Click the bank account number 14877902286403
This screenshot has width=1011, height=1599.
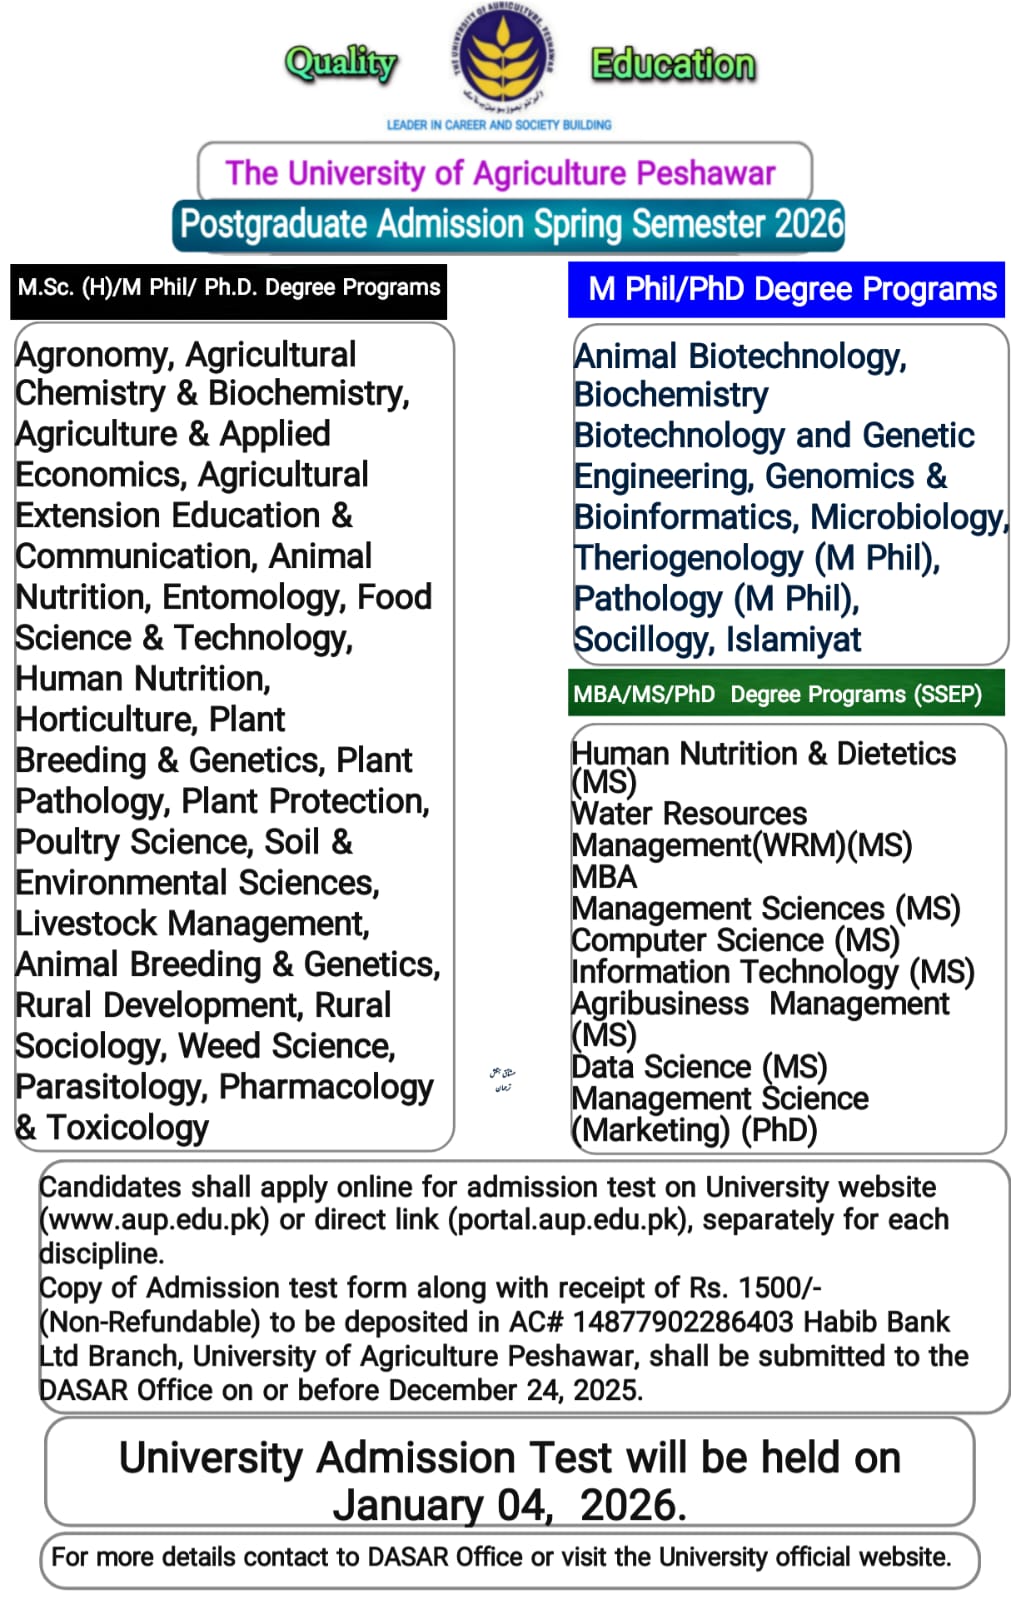pos(683,1322)
